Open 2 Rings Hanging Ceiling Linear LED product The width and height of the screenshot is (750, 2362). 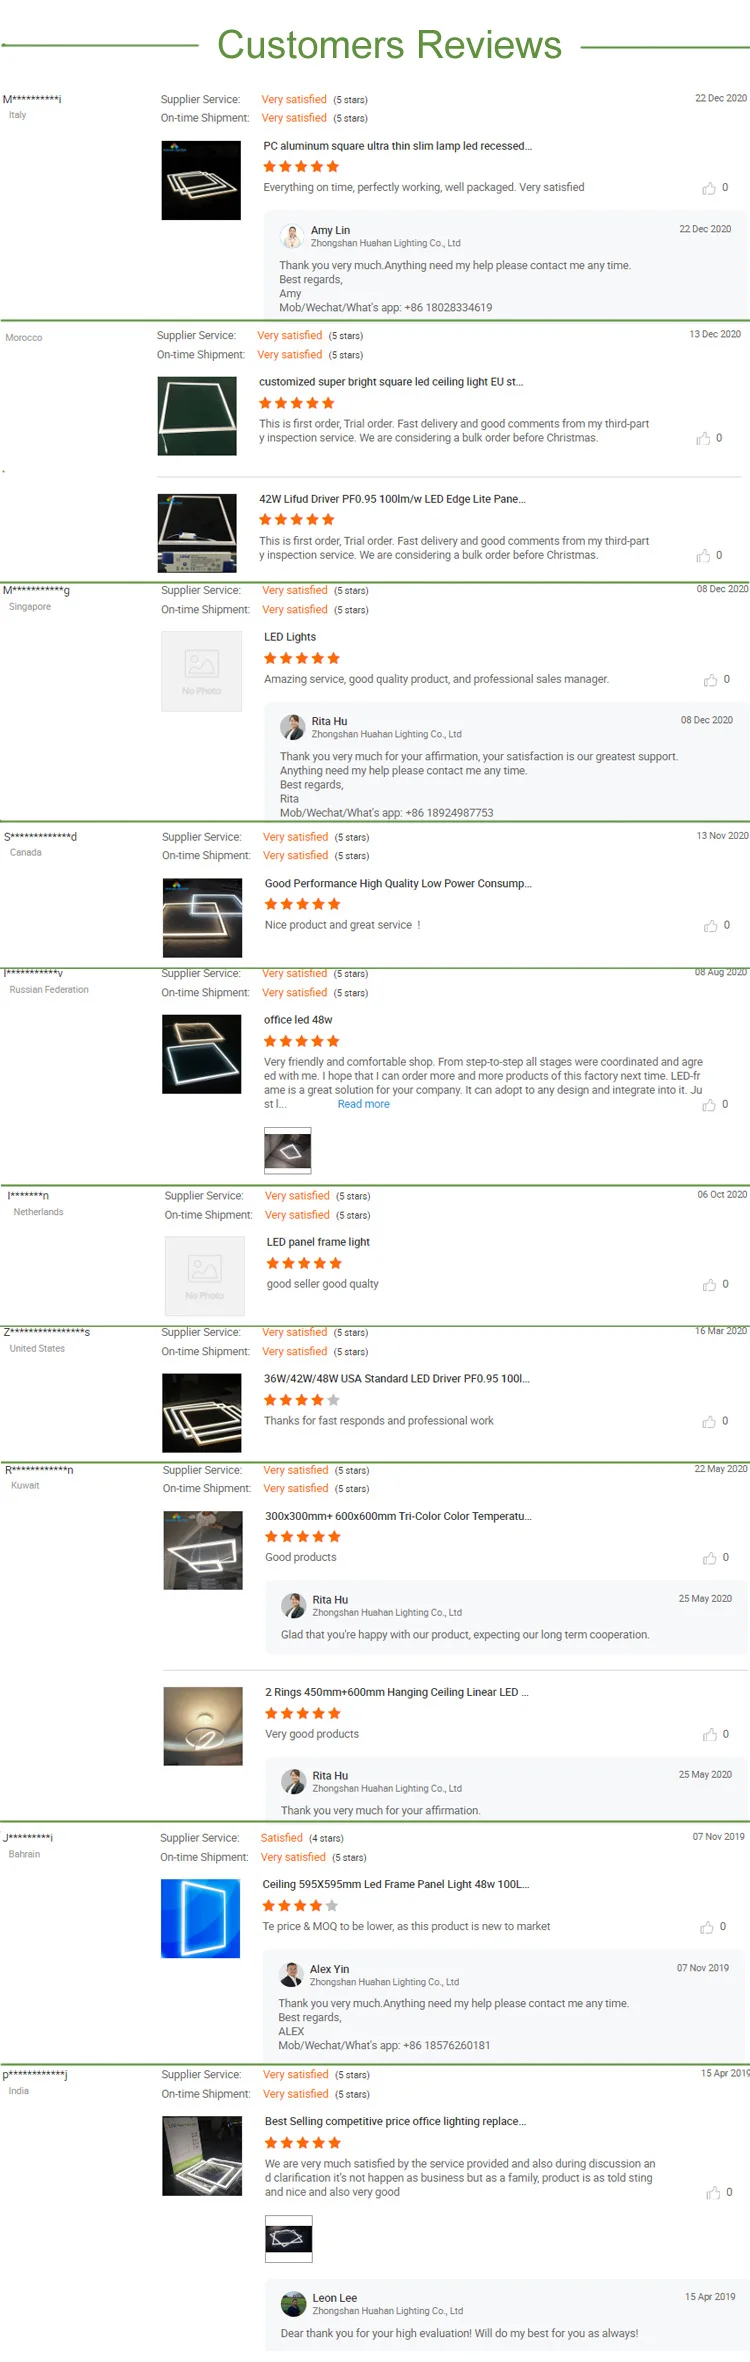(396, 1692)
